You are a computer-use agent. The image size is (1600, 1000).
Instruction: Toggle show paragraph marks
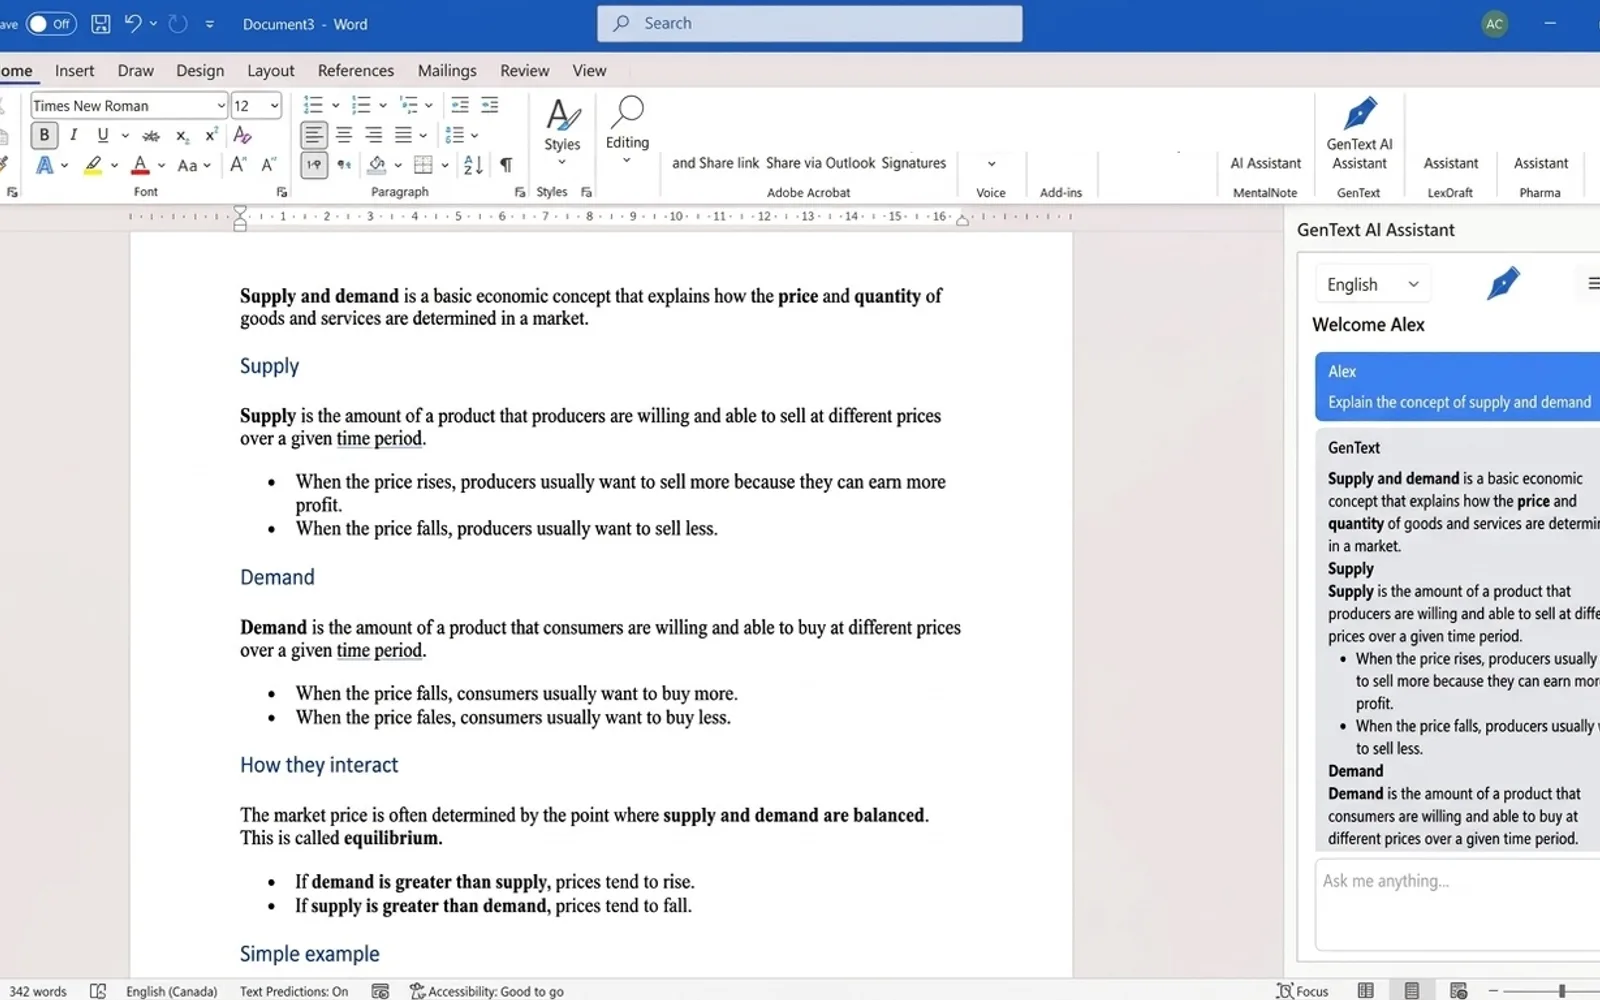coord(506,165)
